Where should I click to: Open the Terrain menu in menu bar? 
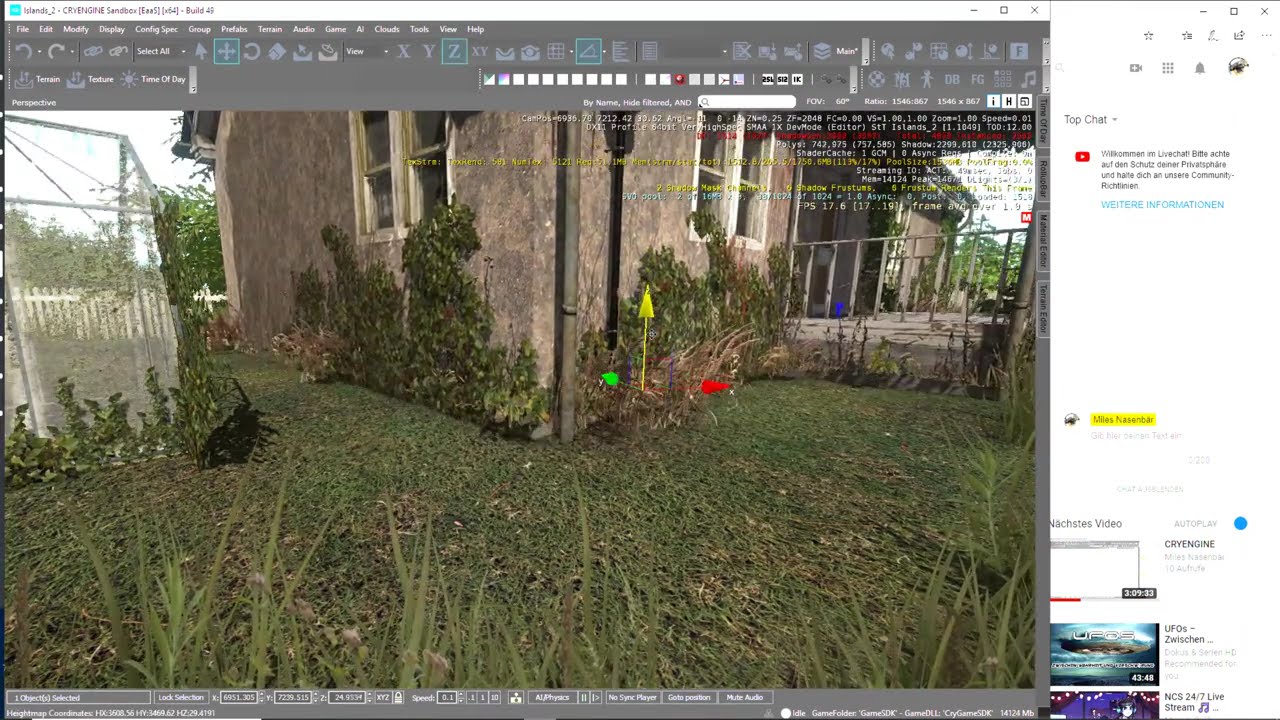tap(270, 29)
